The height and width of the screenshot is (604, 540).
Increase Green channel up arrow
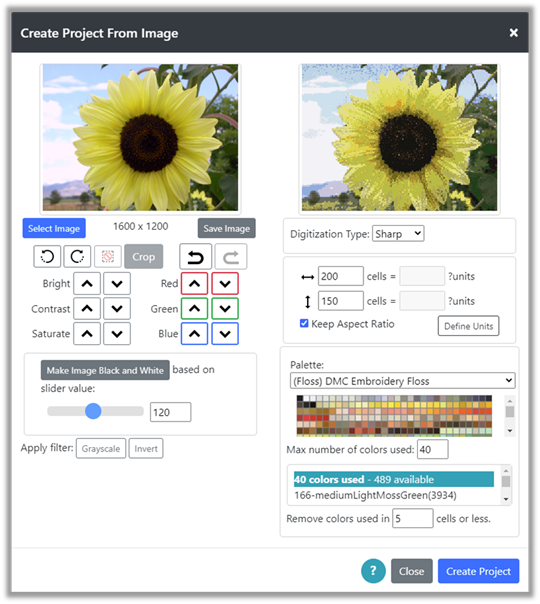[195, 309]
